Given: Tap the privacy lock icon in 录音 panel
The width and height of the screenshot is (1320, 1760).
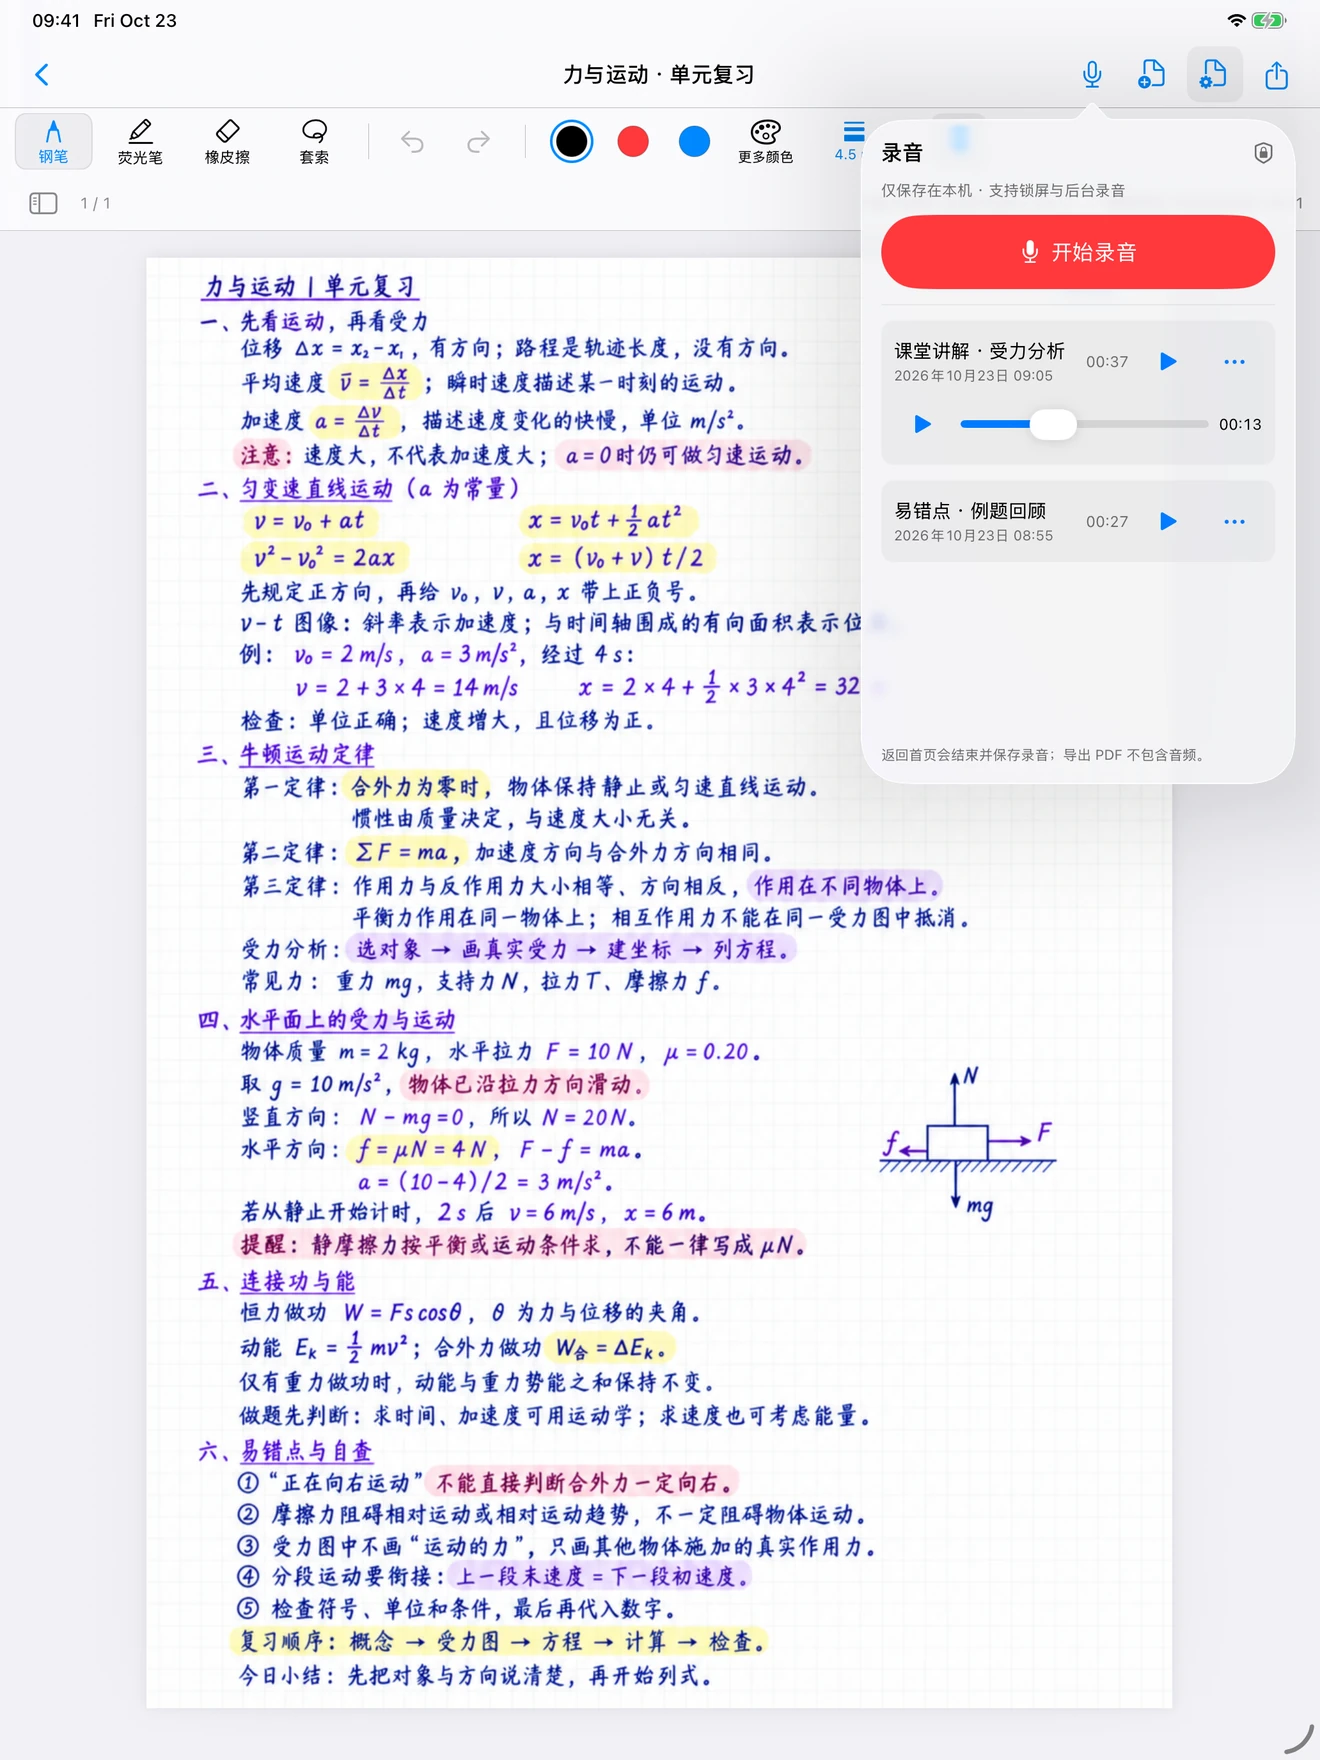Looking at the screenshot, I should [x=1263, y=153].
